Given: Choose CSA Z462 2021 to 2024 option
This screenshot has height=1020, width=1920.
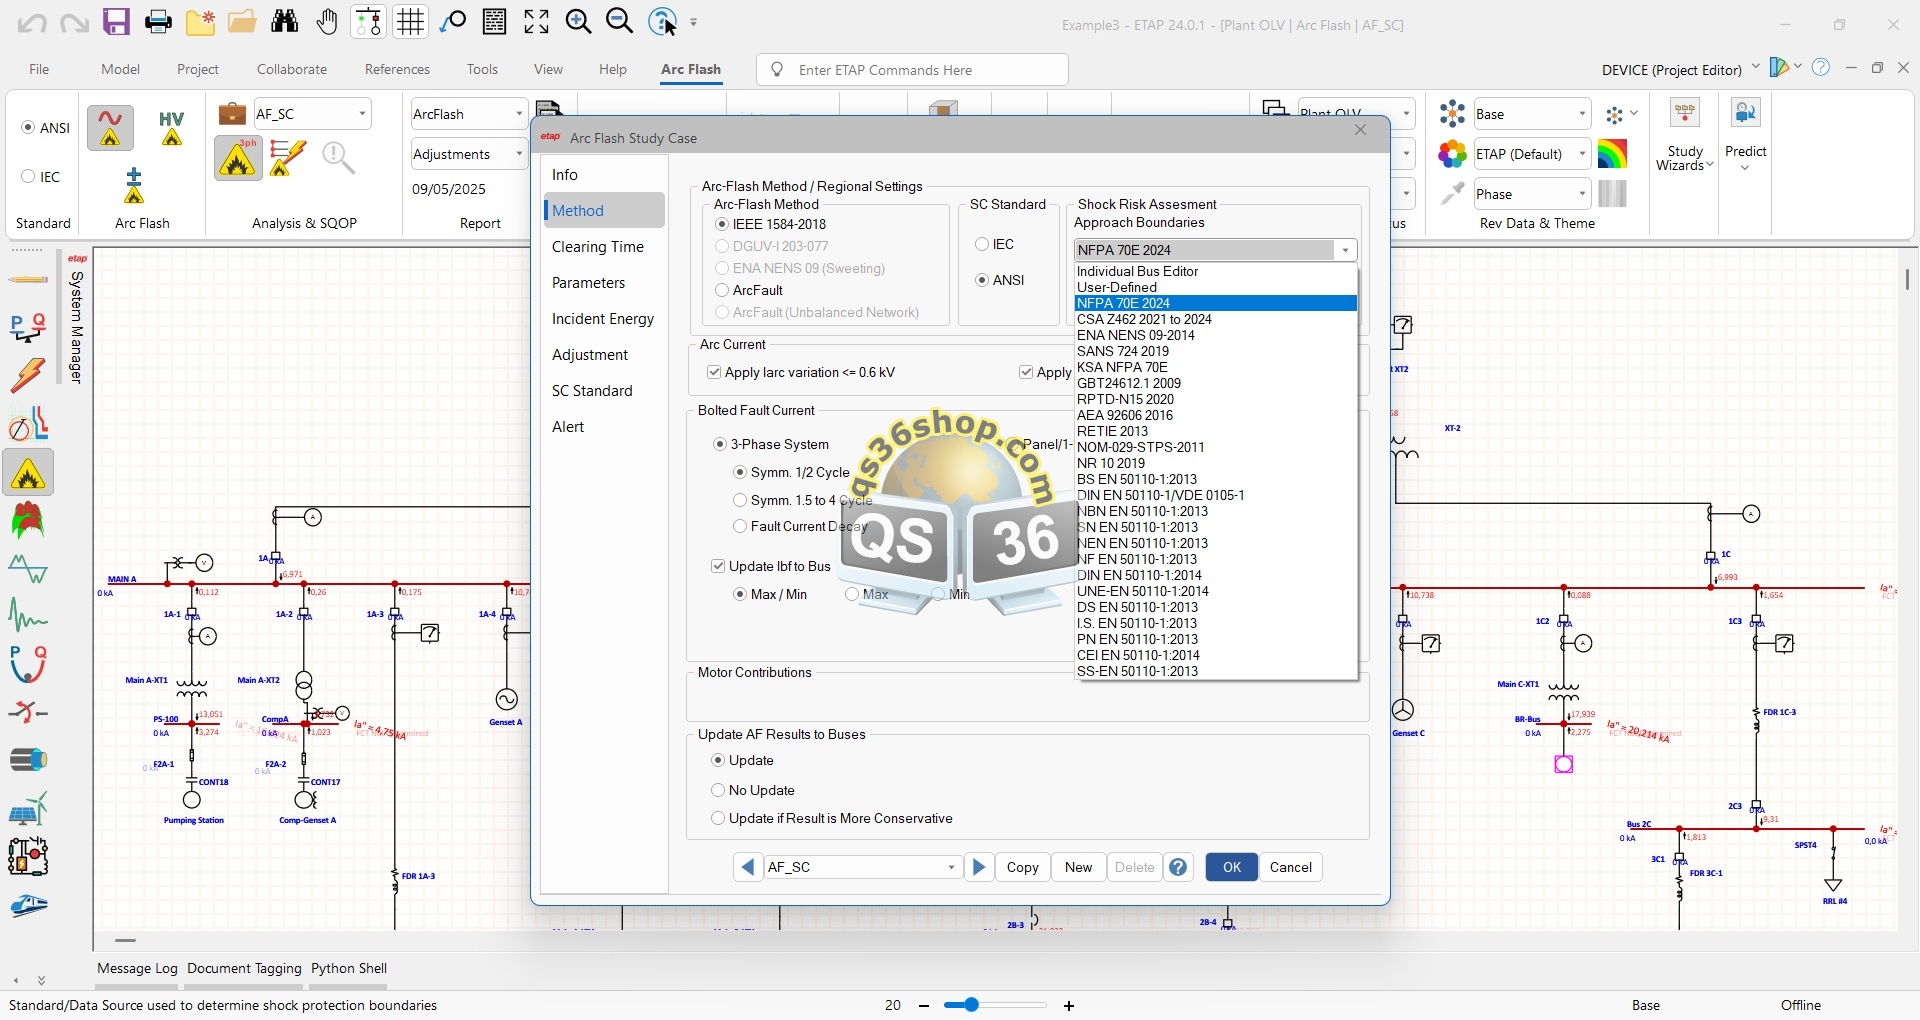Looking at the screenshot, I should [x=1215, y=320].
